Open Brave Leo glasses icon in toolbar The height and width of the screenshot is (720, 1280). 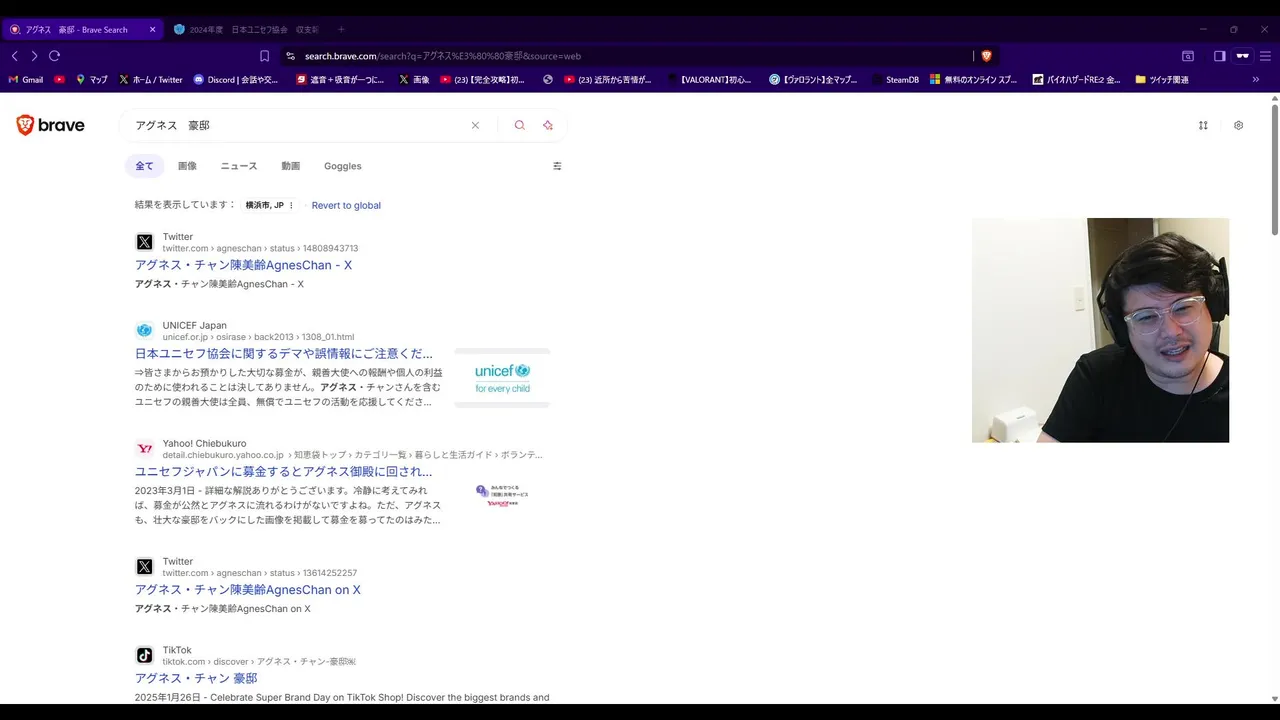(1243, 56)
